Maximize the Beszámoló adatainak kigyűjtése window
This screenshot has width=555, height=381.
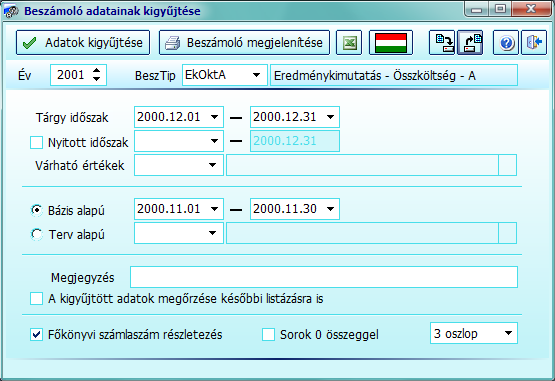500,9
